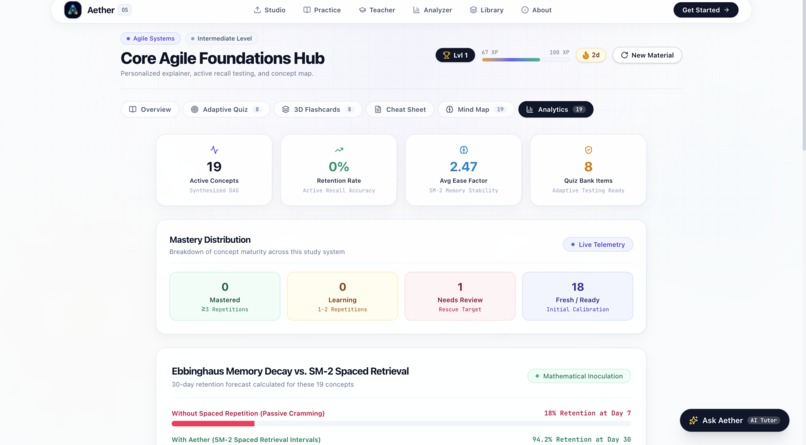This screenshot has height=445, width=806.
Task: Open the Cheat Sheet tab
Action: point(400,109)
